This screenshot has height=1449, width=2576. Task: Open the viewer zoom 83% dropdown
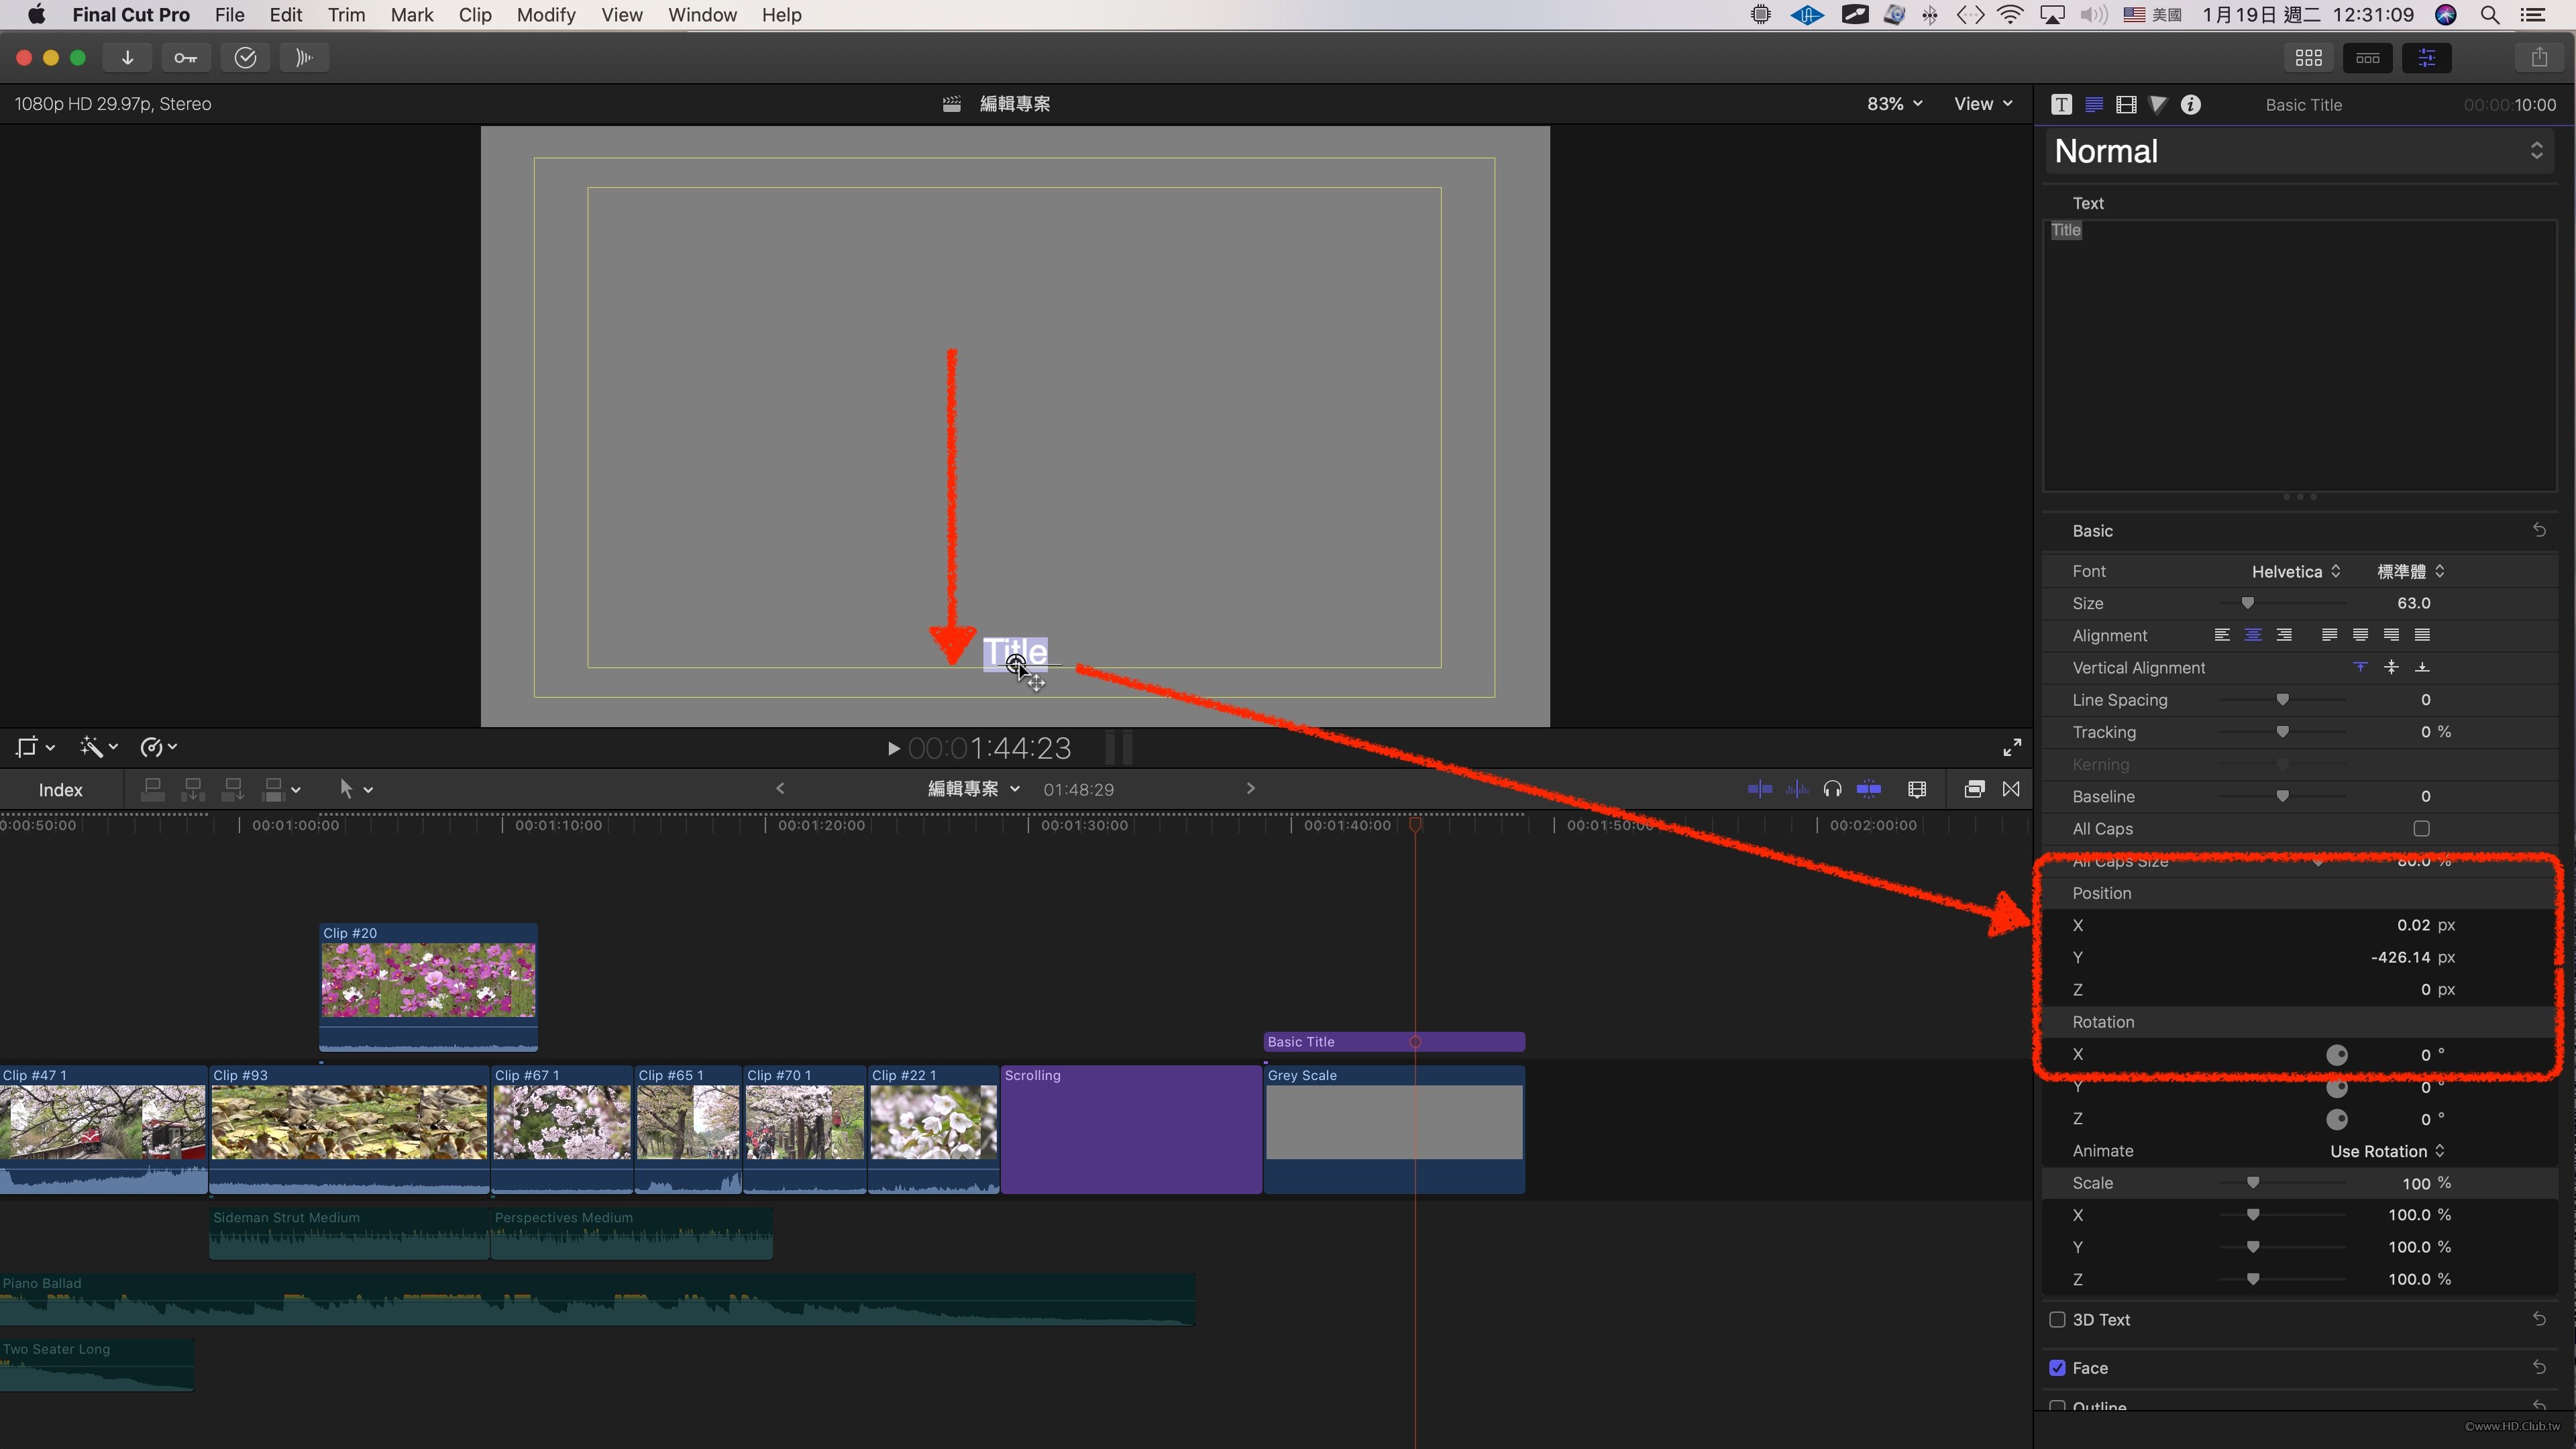[x=1894, y=104]
